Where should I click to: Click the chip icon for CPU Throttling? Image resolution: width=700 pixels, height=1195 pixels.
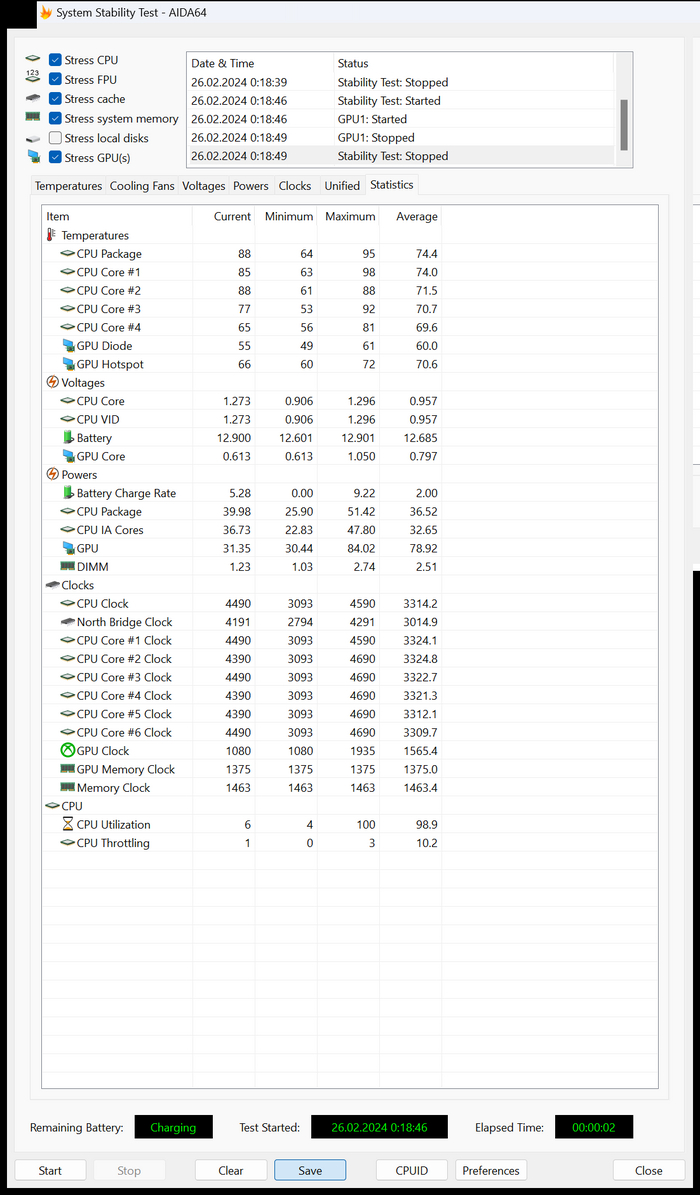68,843
